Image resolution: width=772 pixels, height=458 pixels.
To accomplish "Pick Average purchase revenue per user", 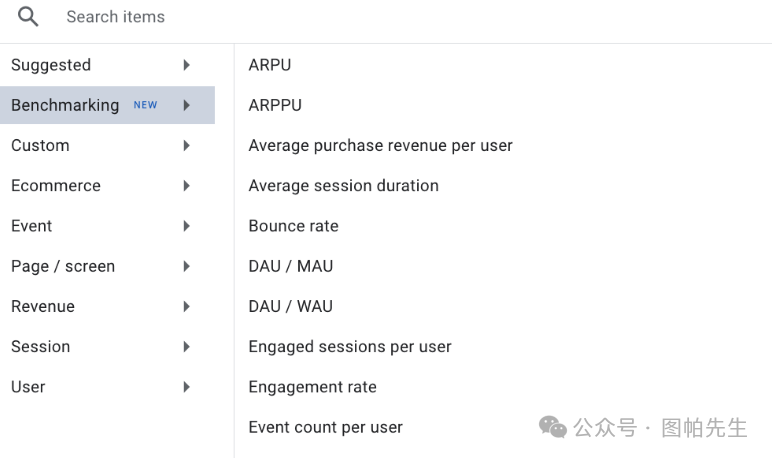I will (x=380, y=145).
